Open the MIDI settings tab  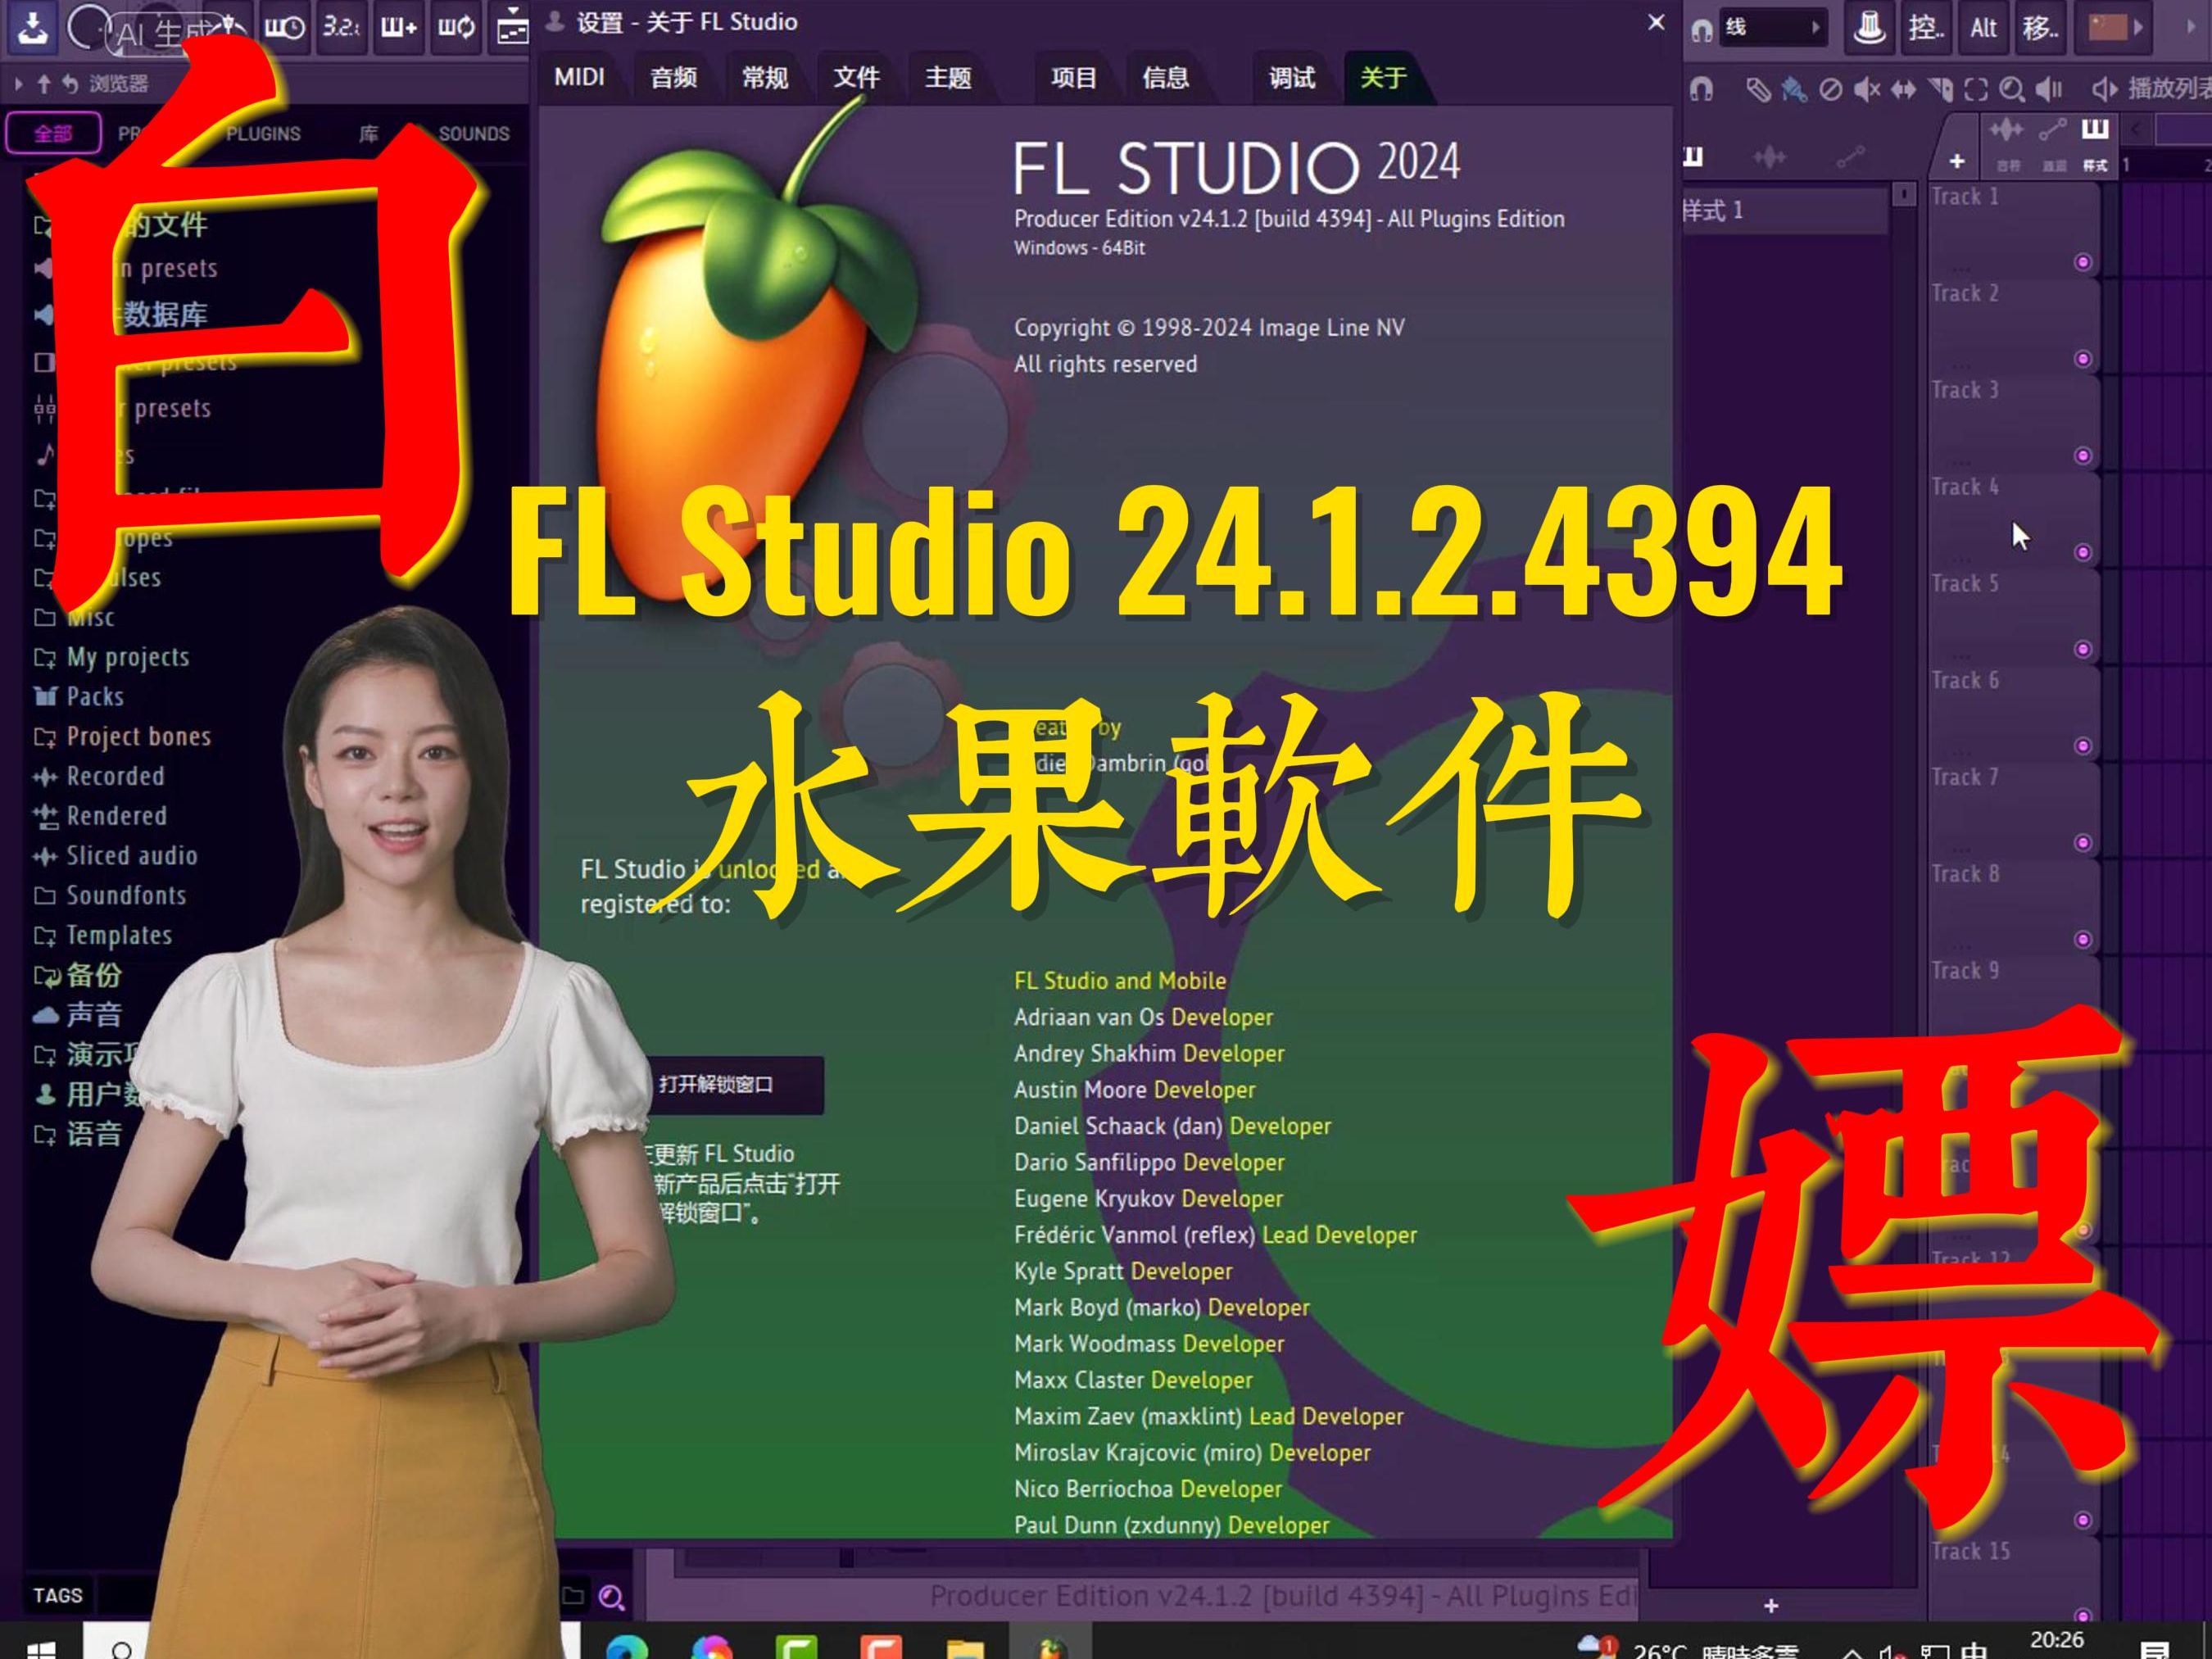point(579,77)
